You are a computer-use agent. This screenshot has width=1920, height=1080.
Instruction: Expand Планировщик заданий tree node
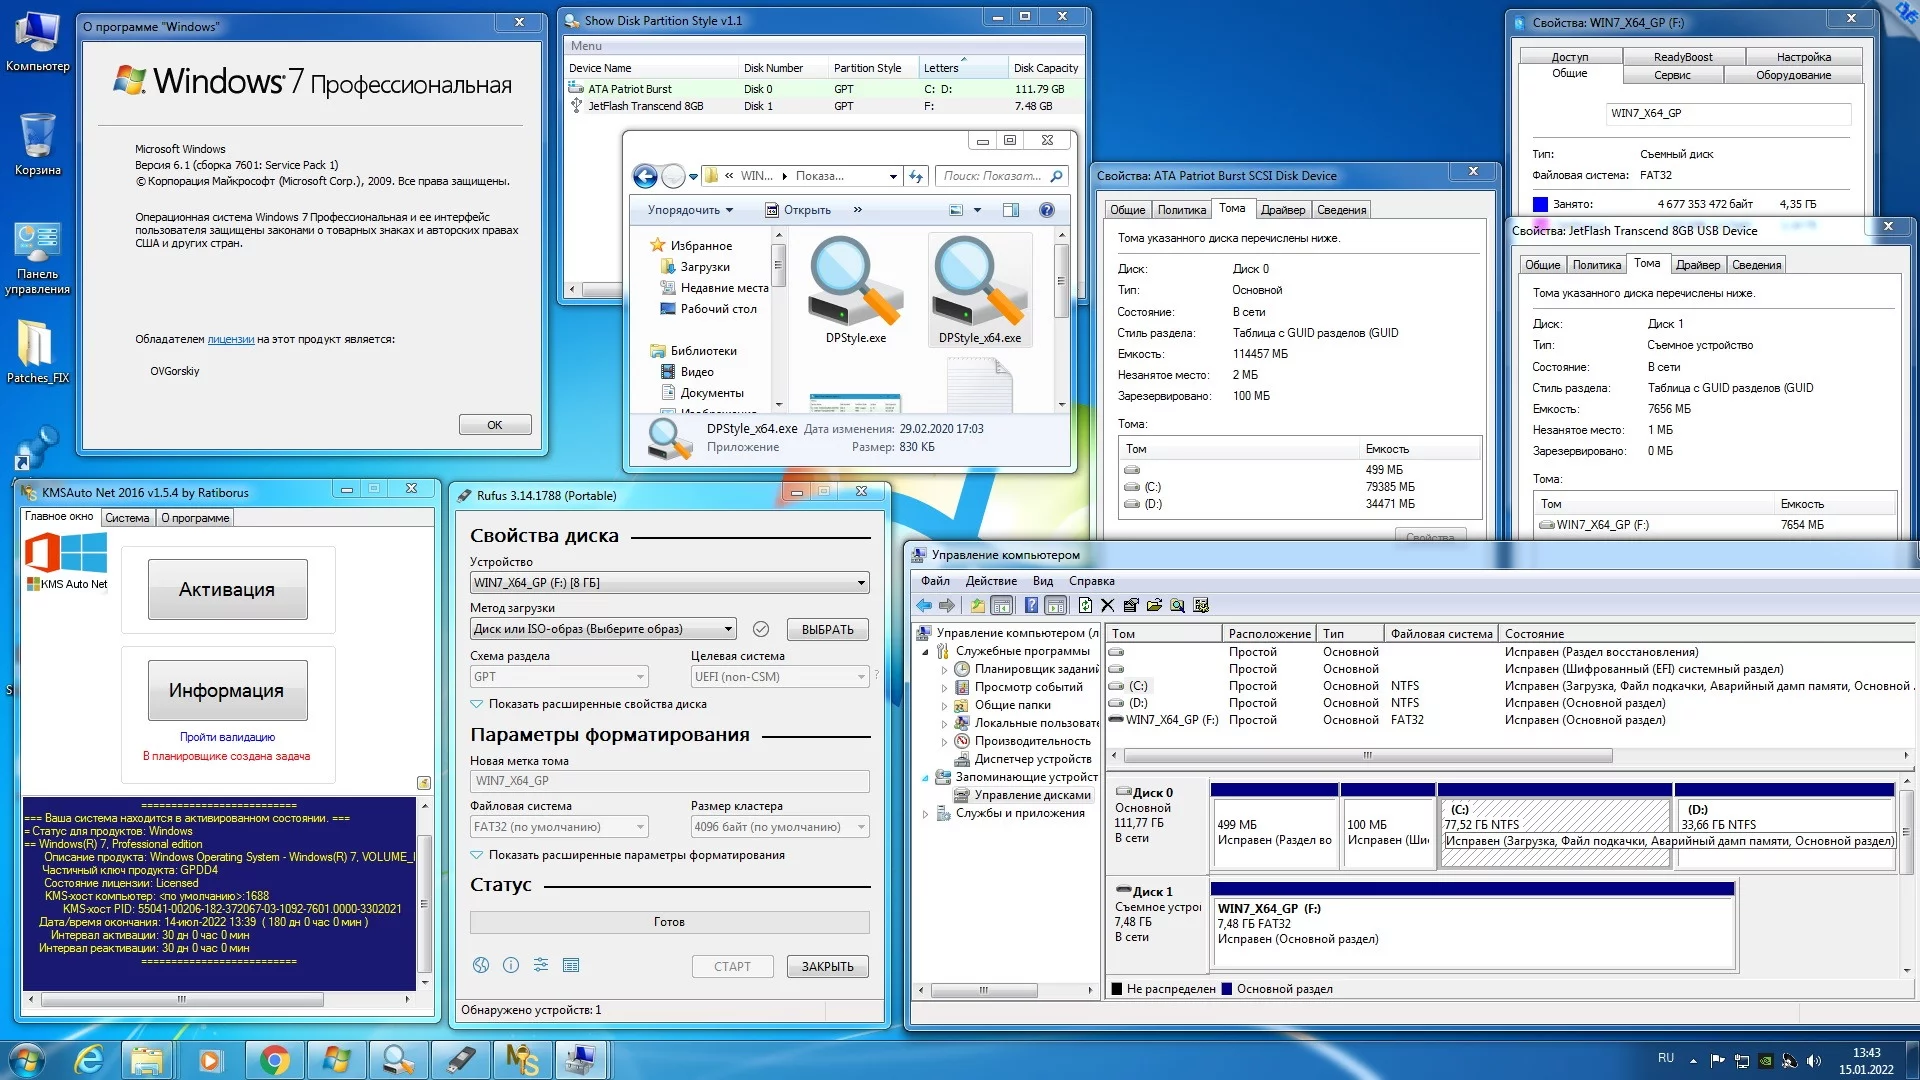click(x=944, y=669)
